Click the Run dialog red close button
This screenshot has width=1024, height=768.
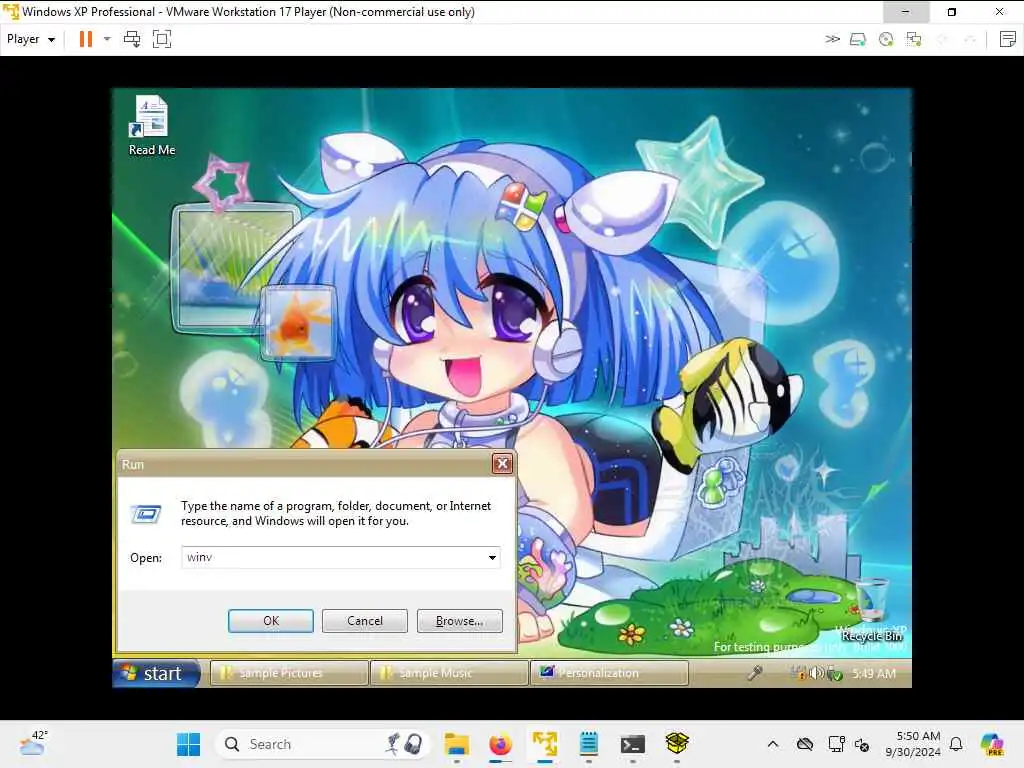coord(502,464)
